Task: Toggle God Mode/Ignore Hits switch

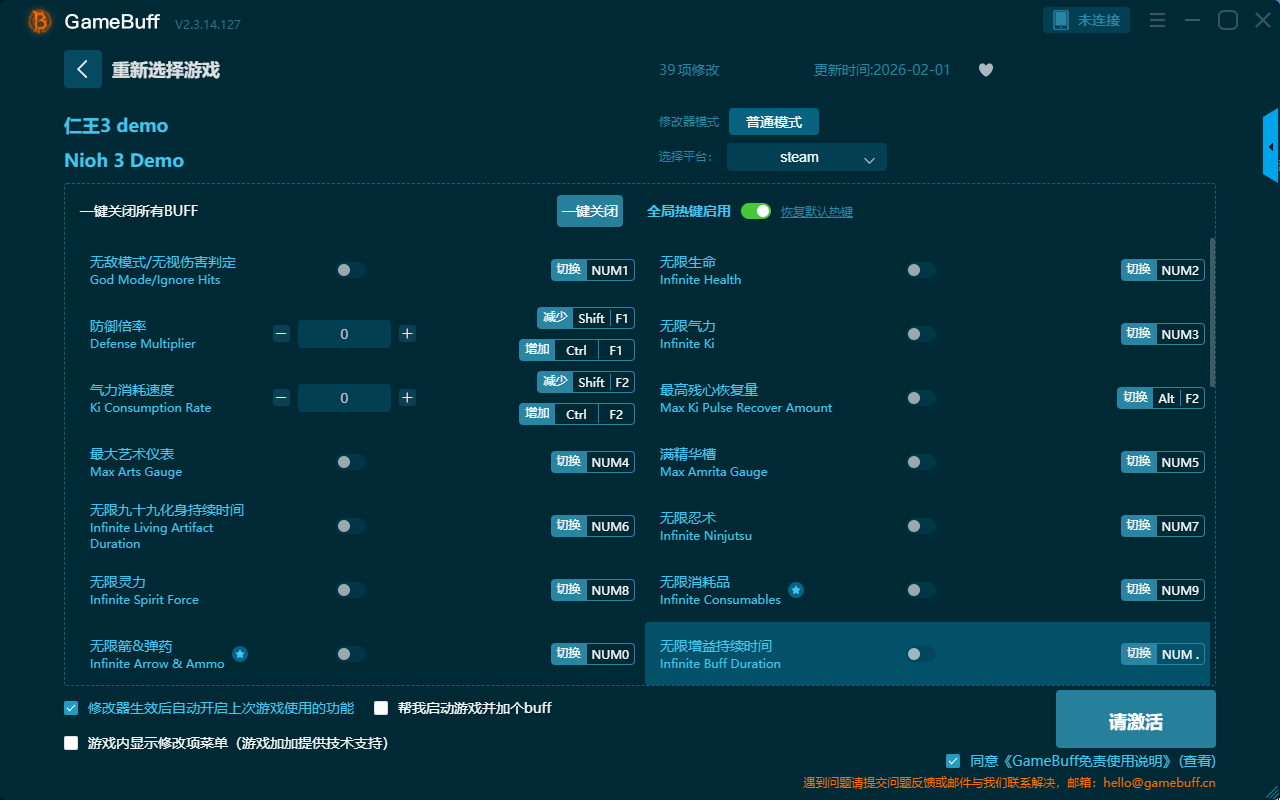Action: [x=351, y=270]
